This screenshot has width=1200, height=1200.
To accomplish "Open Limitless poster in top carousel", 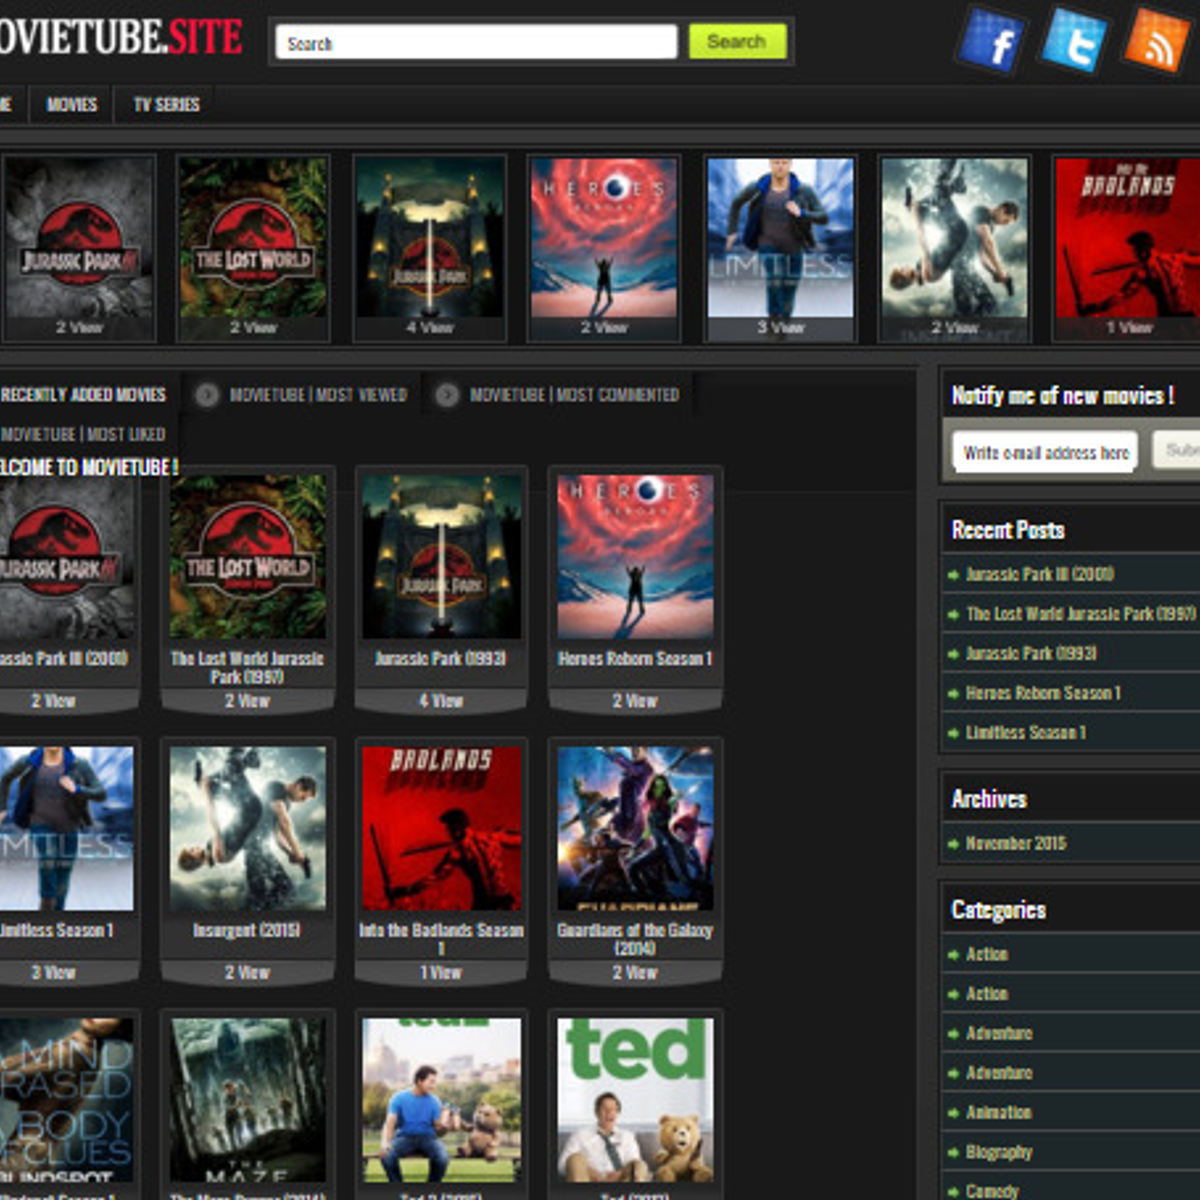I will [780, 238].
